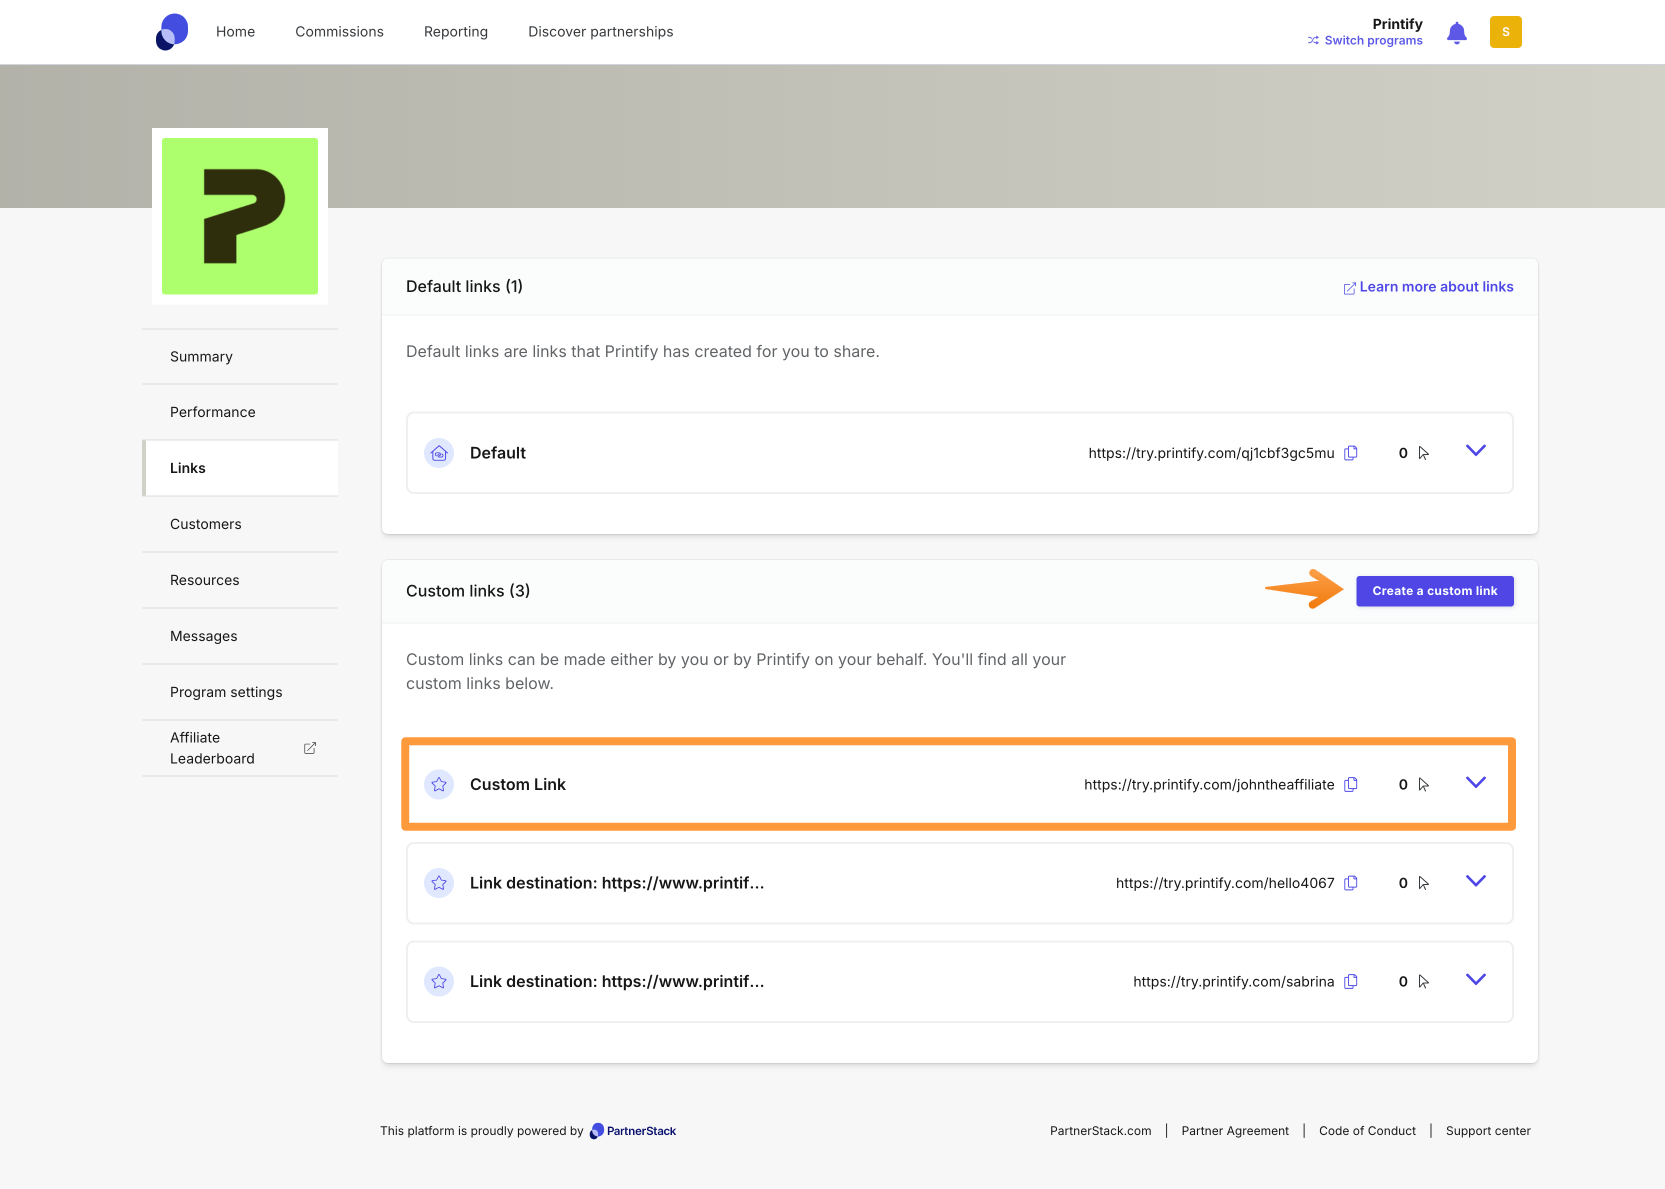The height and width of the screenshot is (1189, 1665).
Task: Click the Default link title text
Action: click(x=498, y=453)
